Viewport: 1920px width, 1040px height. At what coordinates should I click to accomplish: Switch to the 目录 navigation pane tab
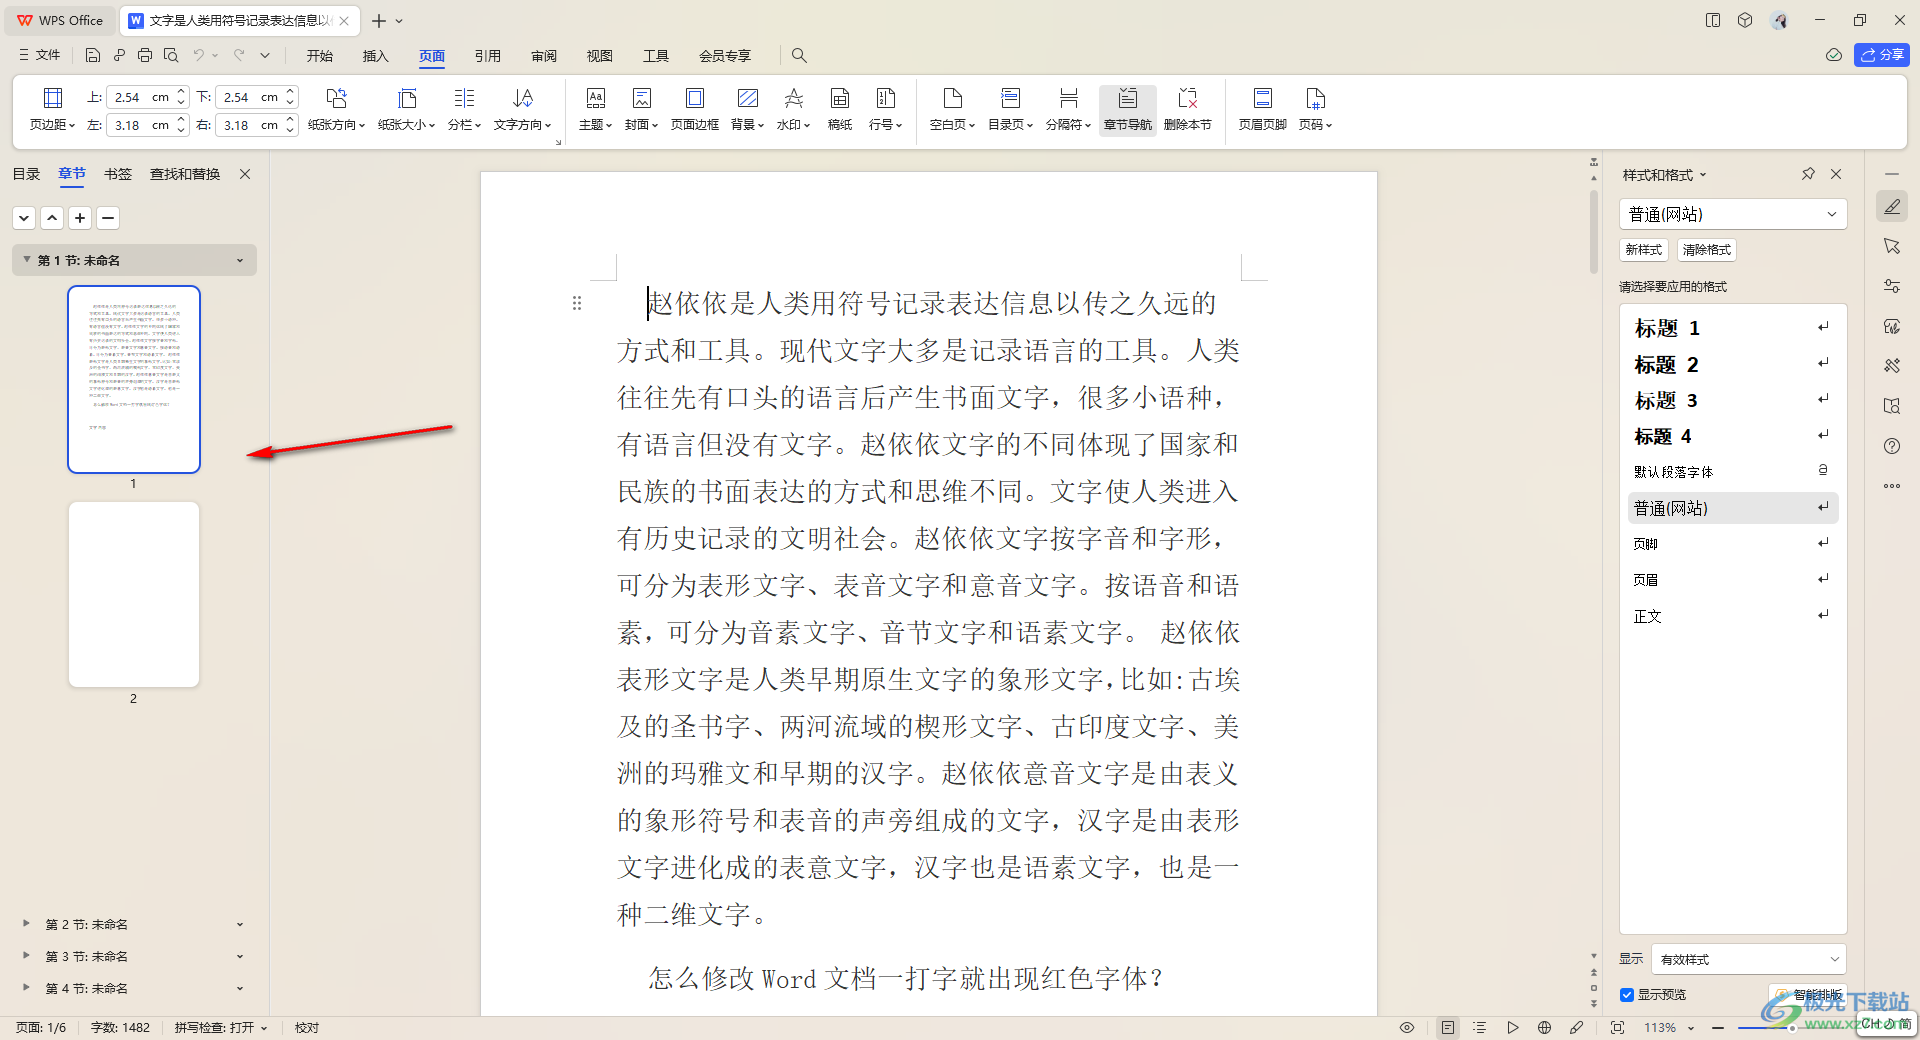point(26,174)
